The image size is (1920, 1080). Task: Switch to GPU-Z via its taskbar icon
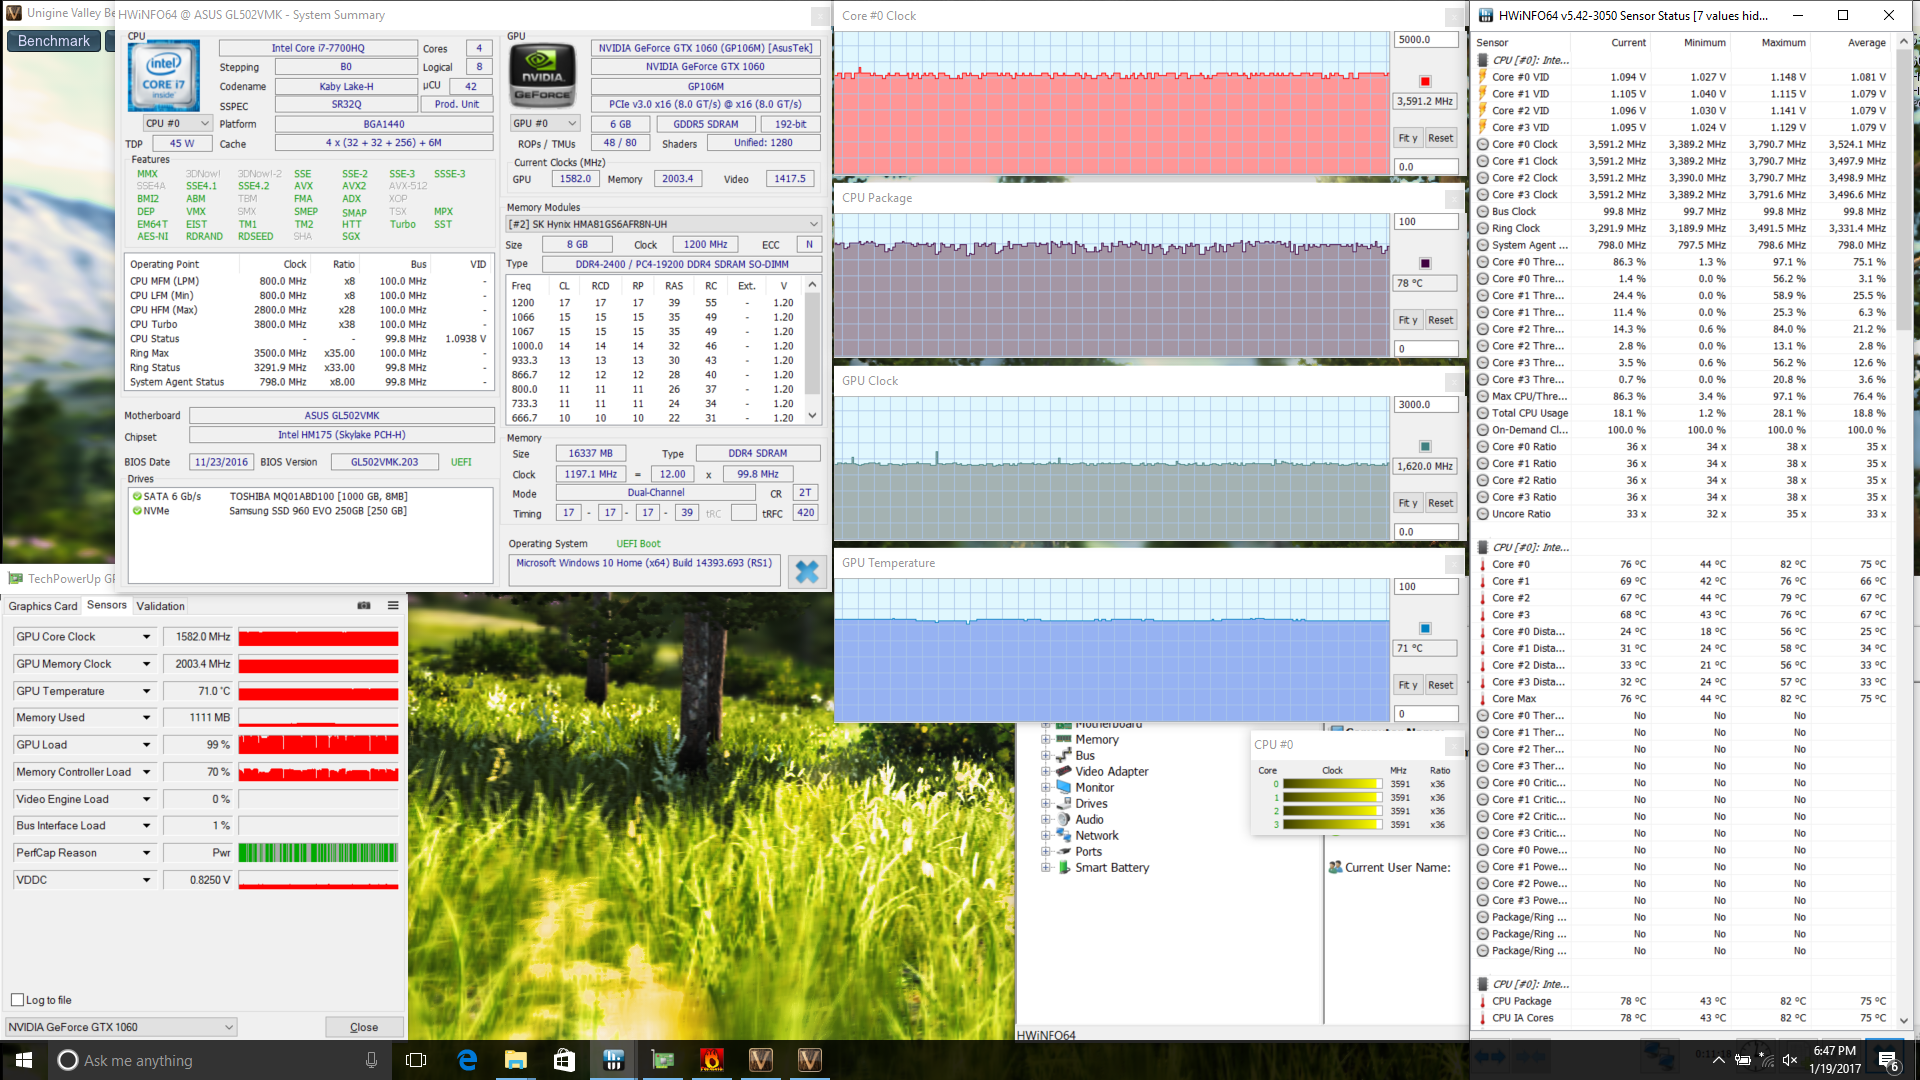[662, 1060]
